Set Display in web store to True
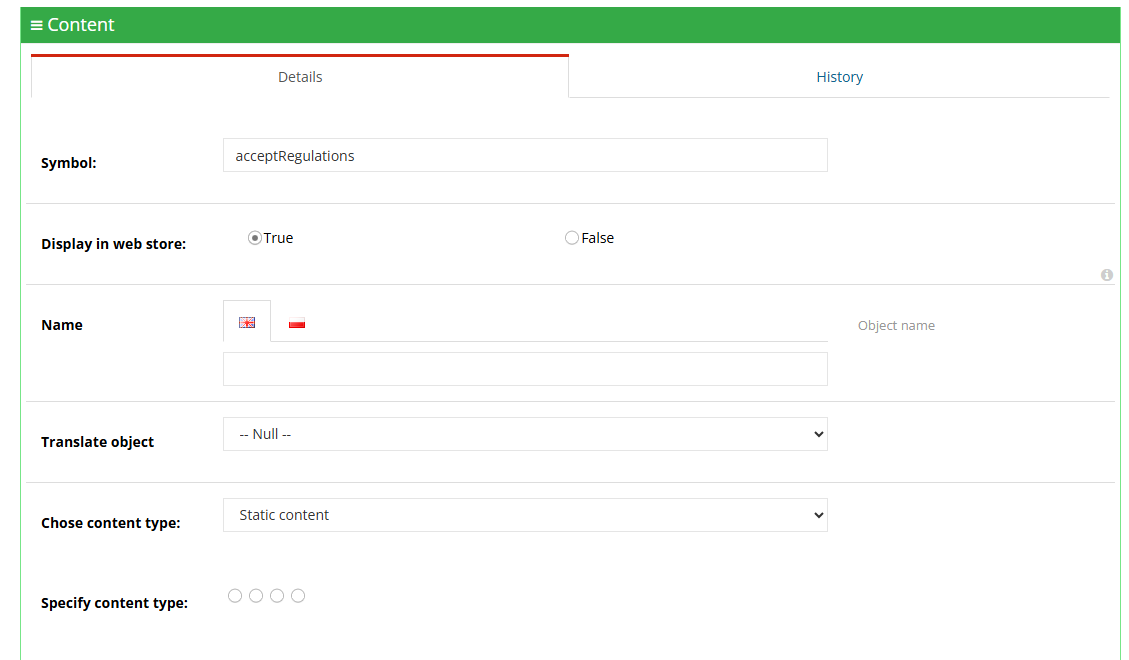This screenshot has width=1129, height=660. coord(254,238)
